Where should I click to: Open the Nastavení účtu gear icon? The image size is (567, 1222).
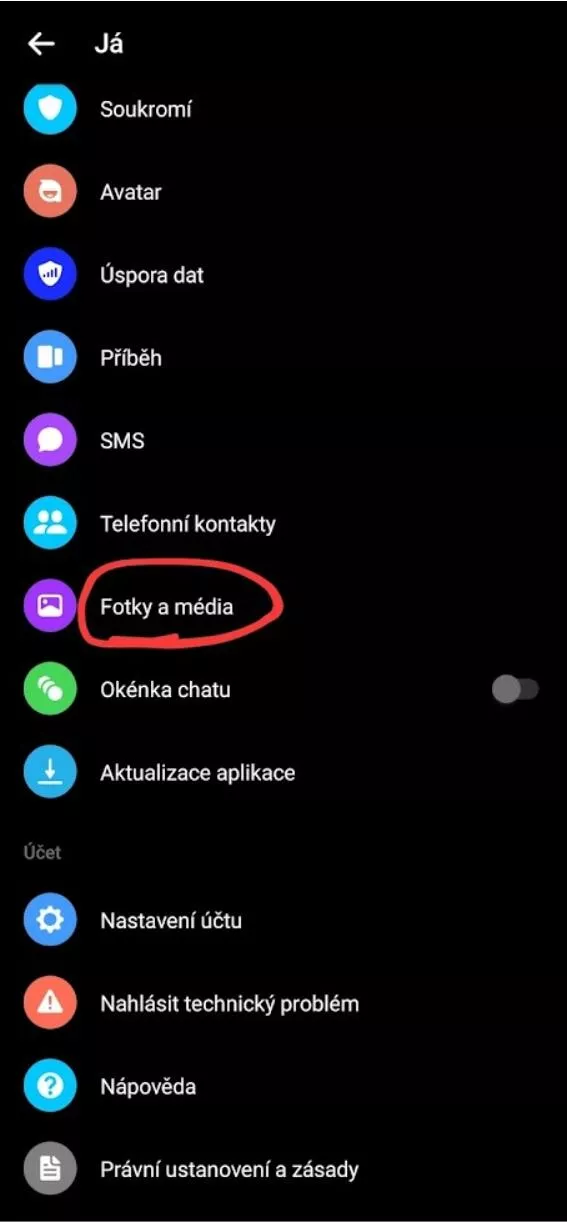[50, 920]
